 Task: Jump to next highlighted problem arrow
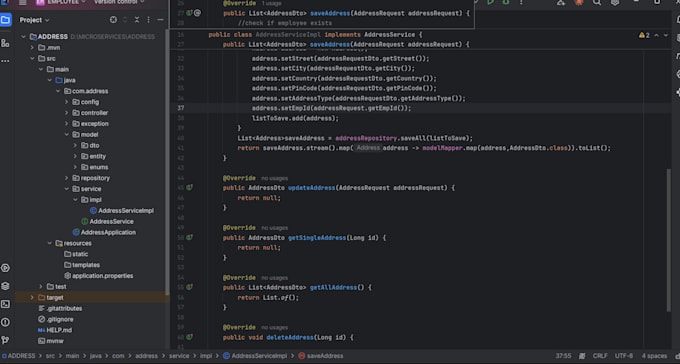point(666,35)
